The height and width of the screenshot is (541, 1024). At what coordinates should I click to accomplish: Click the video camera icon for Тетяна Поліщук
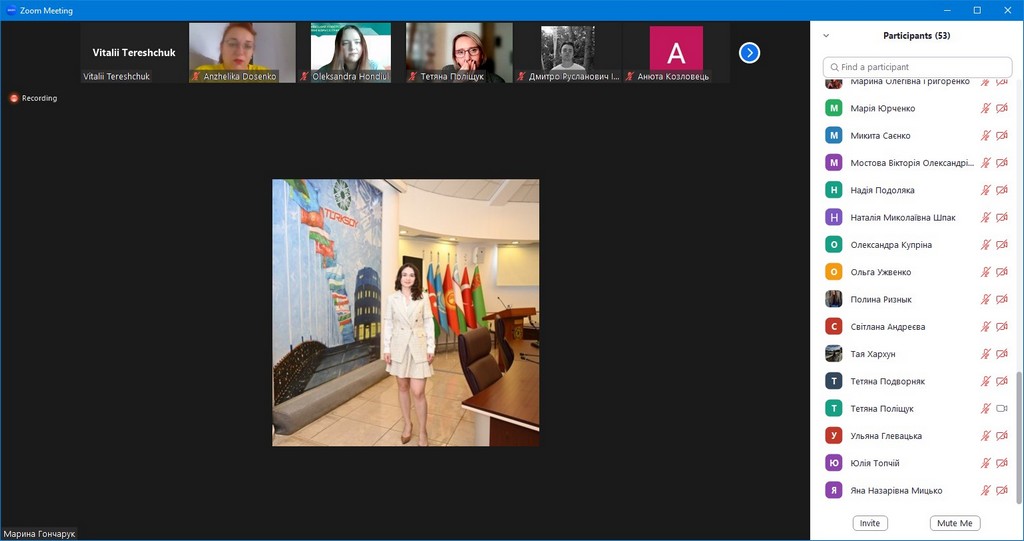point(1002,408)
